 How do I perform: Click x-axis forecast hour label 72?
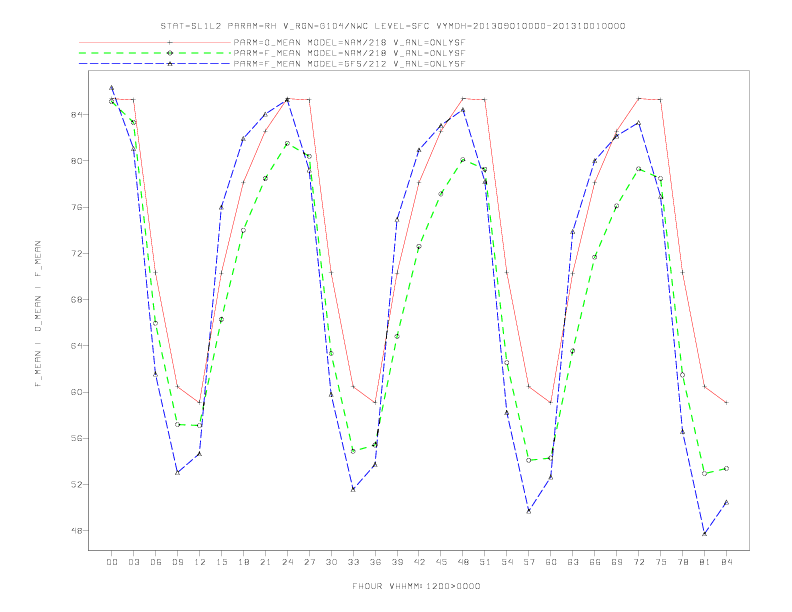click(x=639, y=562)
